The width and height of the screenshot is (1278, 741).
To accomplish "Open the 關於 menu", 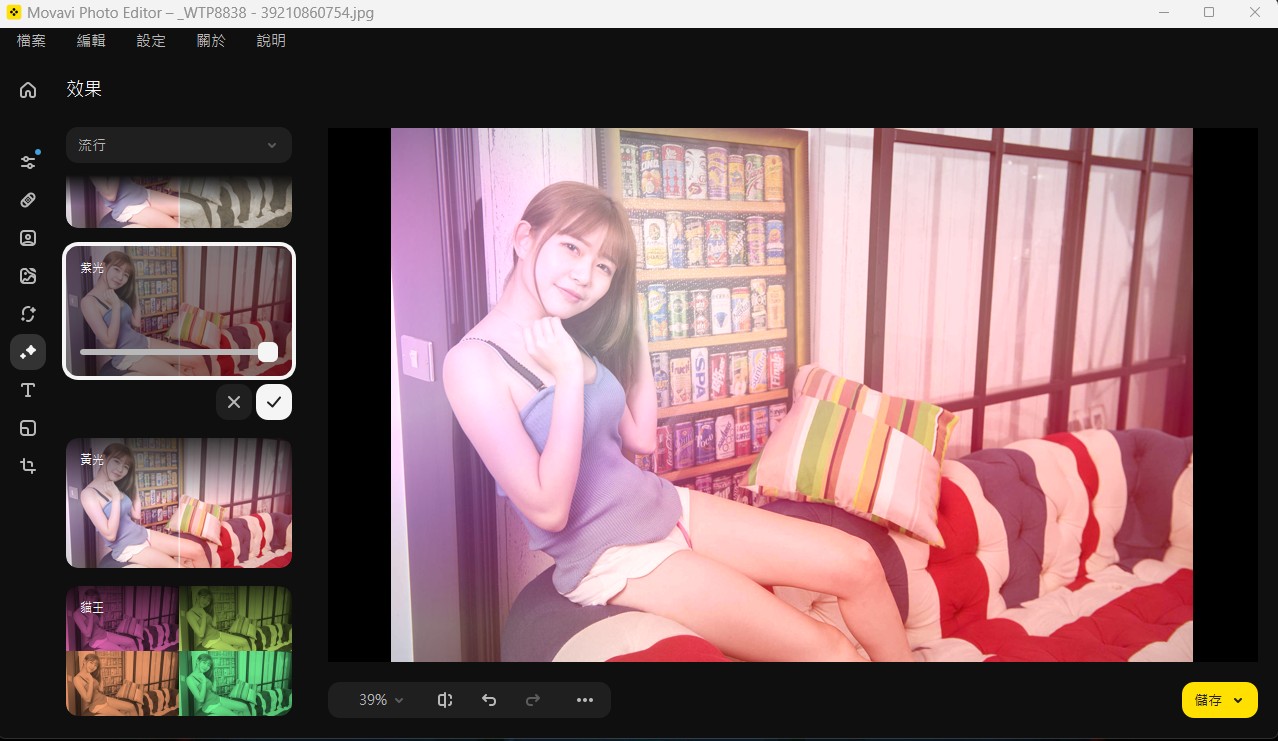I will (x=211, y=41).
